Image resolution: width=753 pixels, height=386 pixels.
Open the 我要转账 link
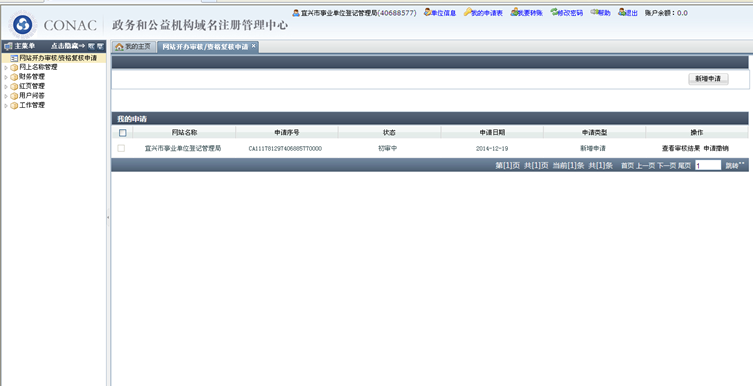pyautogui.click(x=530, y=13)
